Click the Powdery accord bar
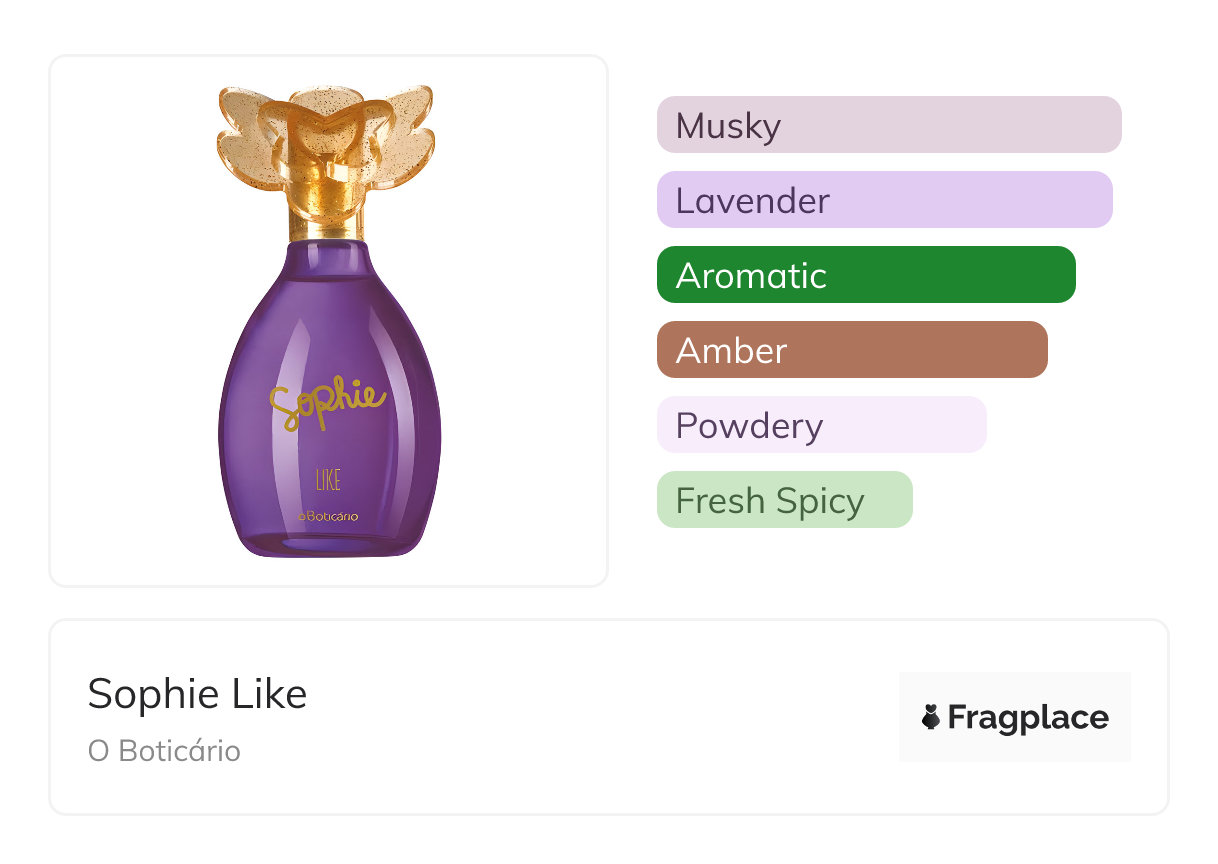Image resolution: width=1218 pixels, height=864 pixels. click(x=821, y=425)
